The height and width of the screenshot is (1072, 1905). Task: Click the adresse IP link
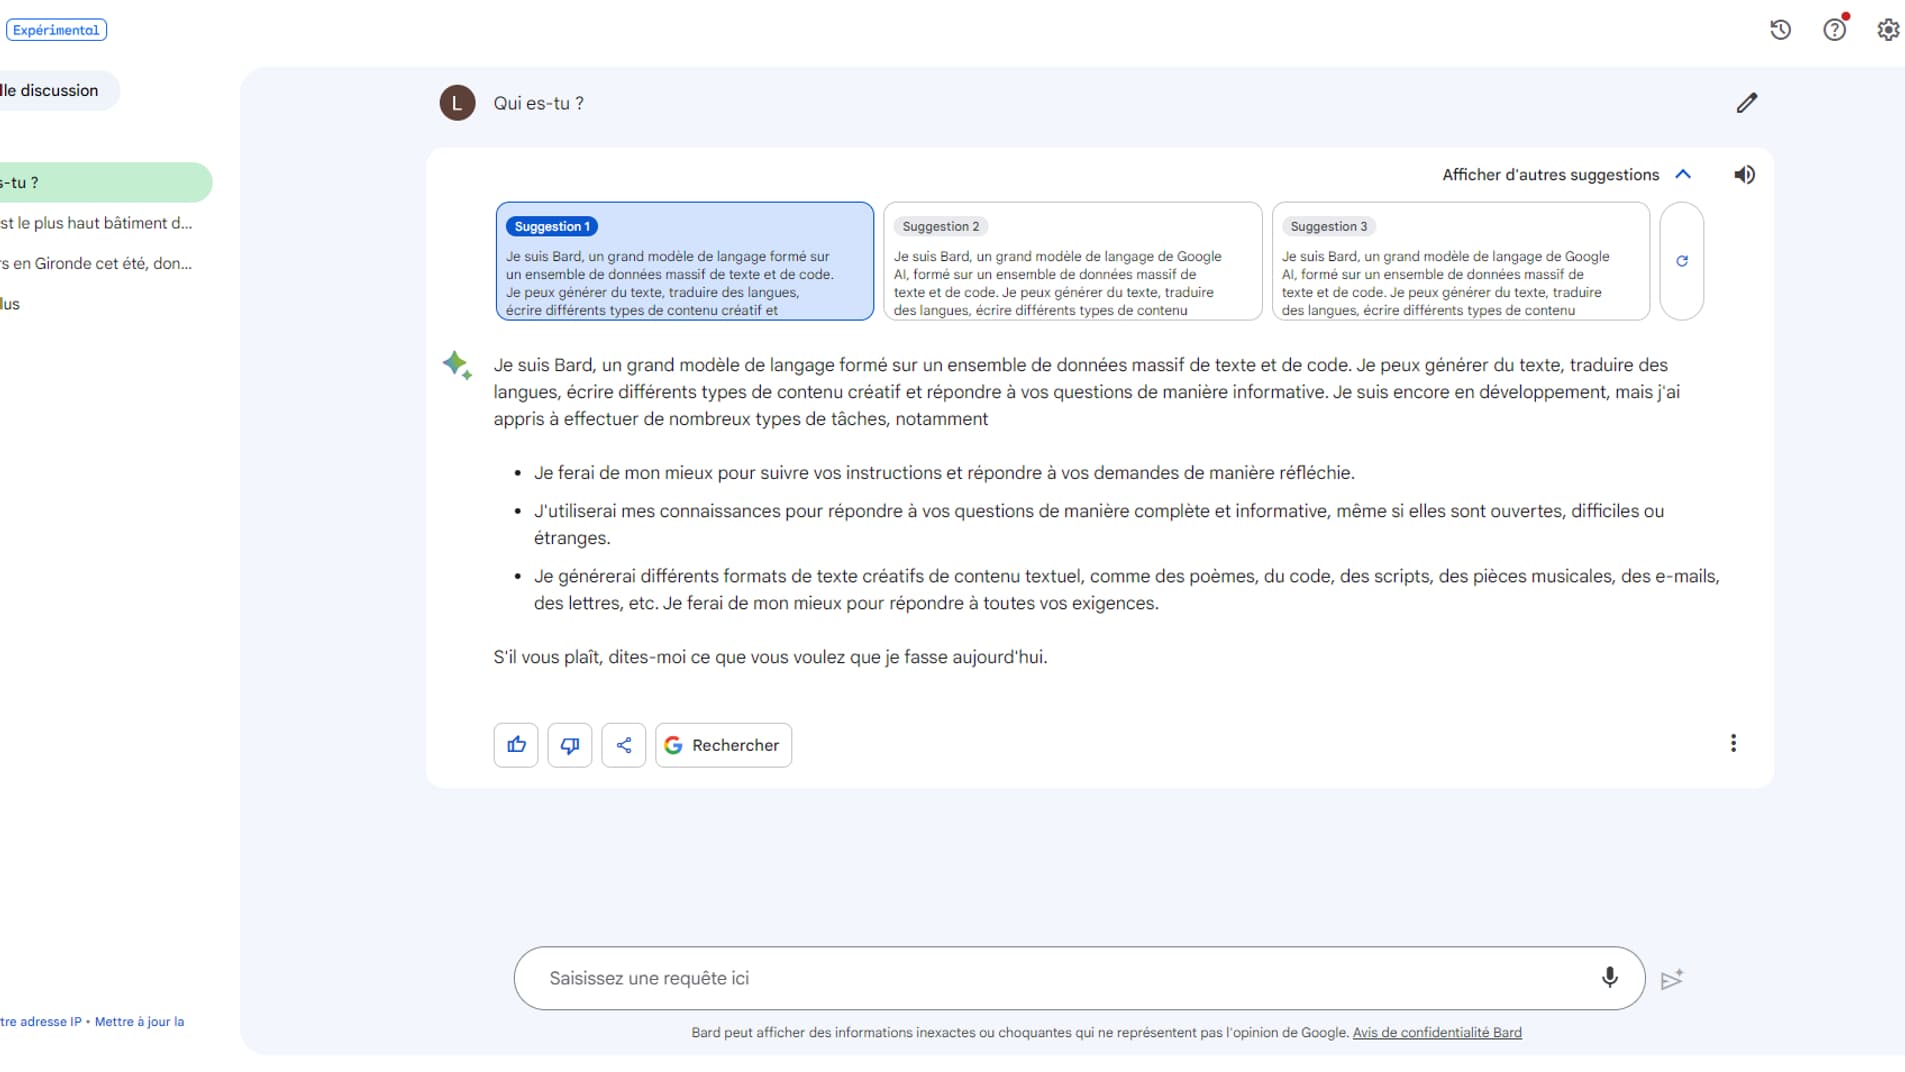(41, 1021)
